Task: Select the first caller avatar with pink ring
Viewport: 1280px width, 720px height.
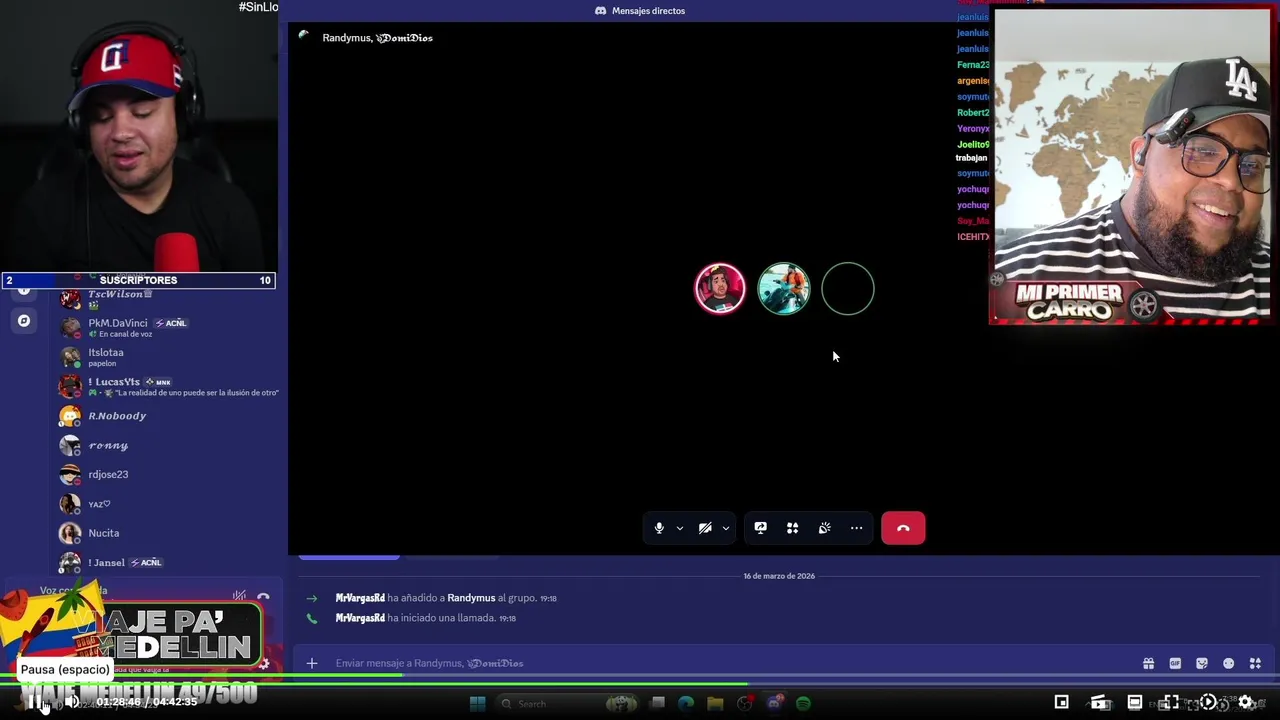Action: coord(720,289)
